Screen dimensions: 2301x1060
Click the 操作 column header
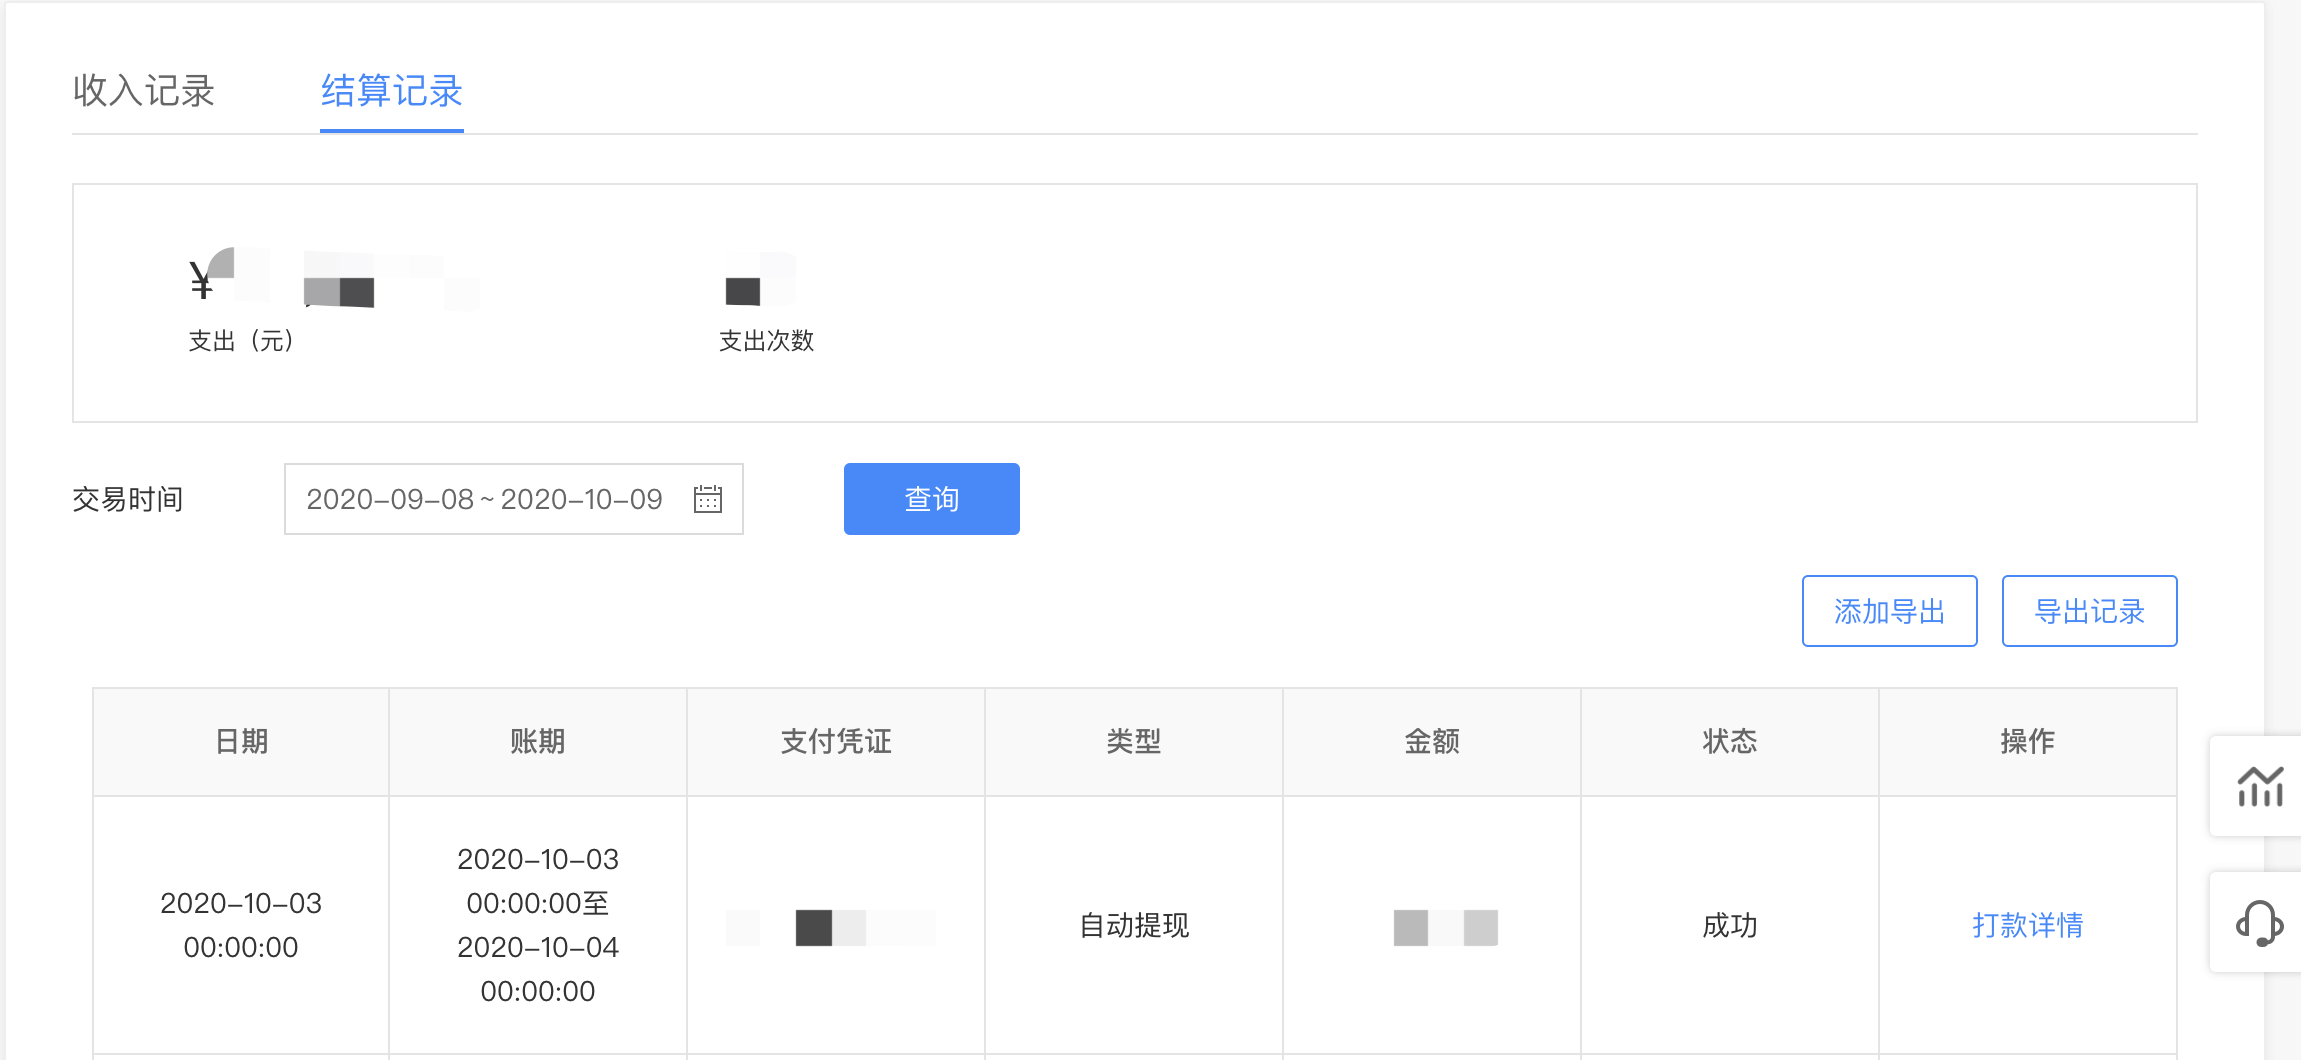click(2028, 741)
